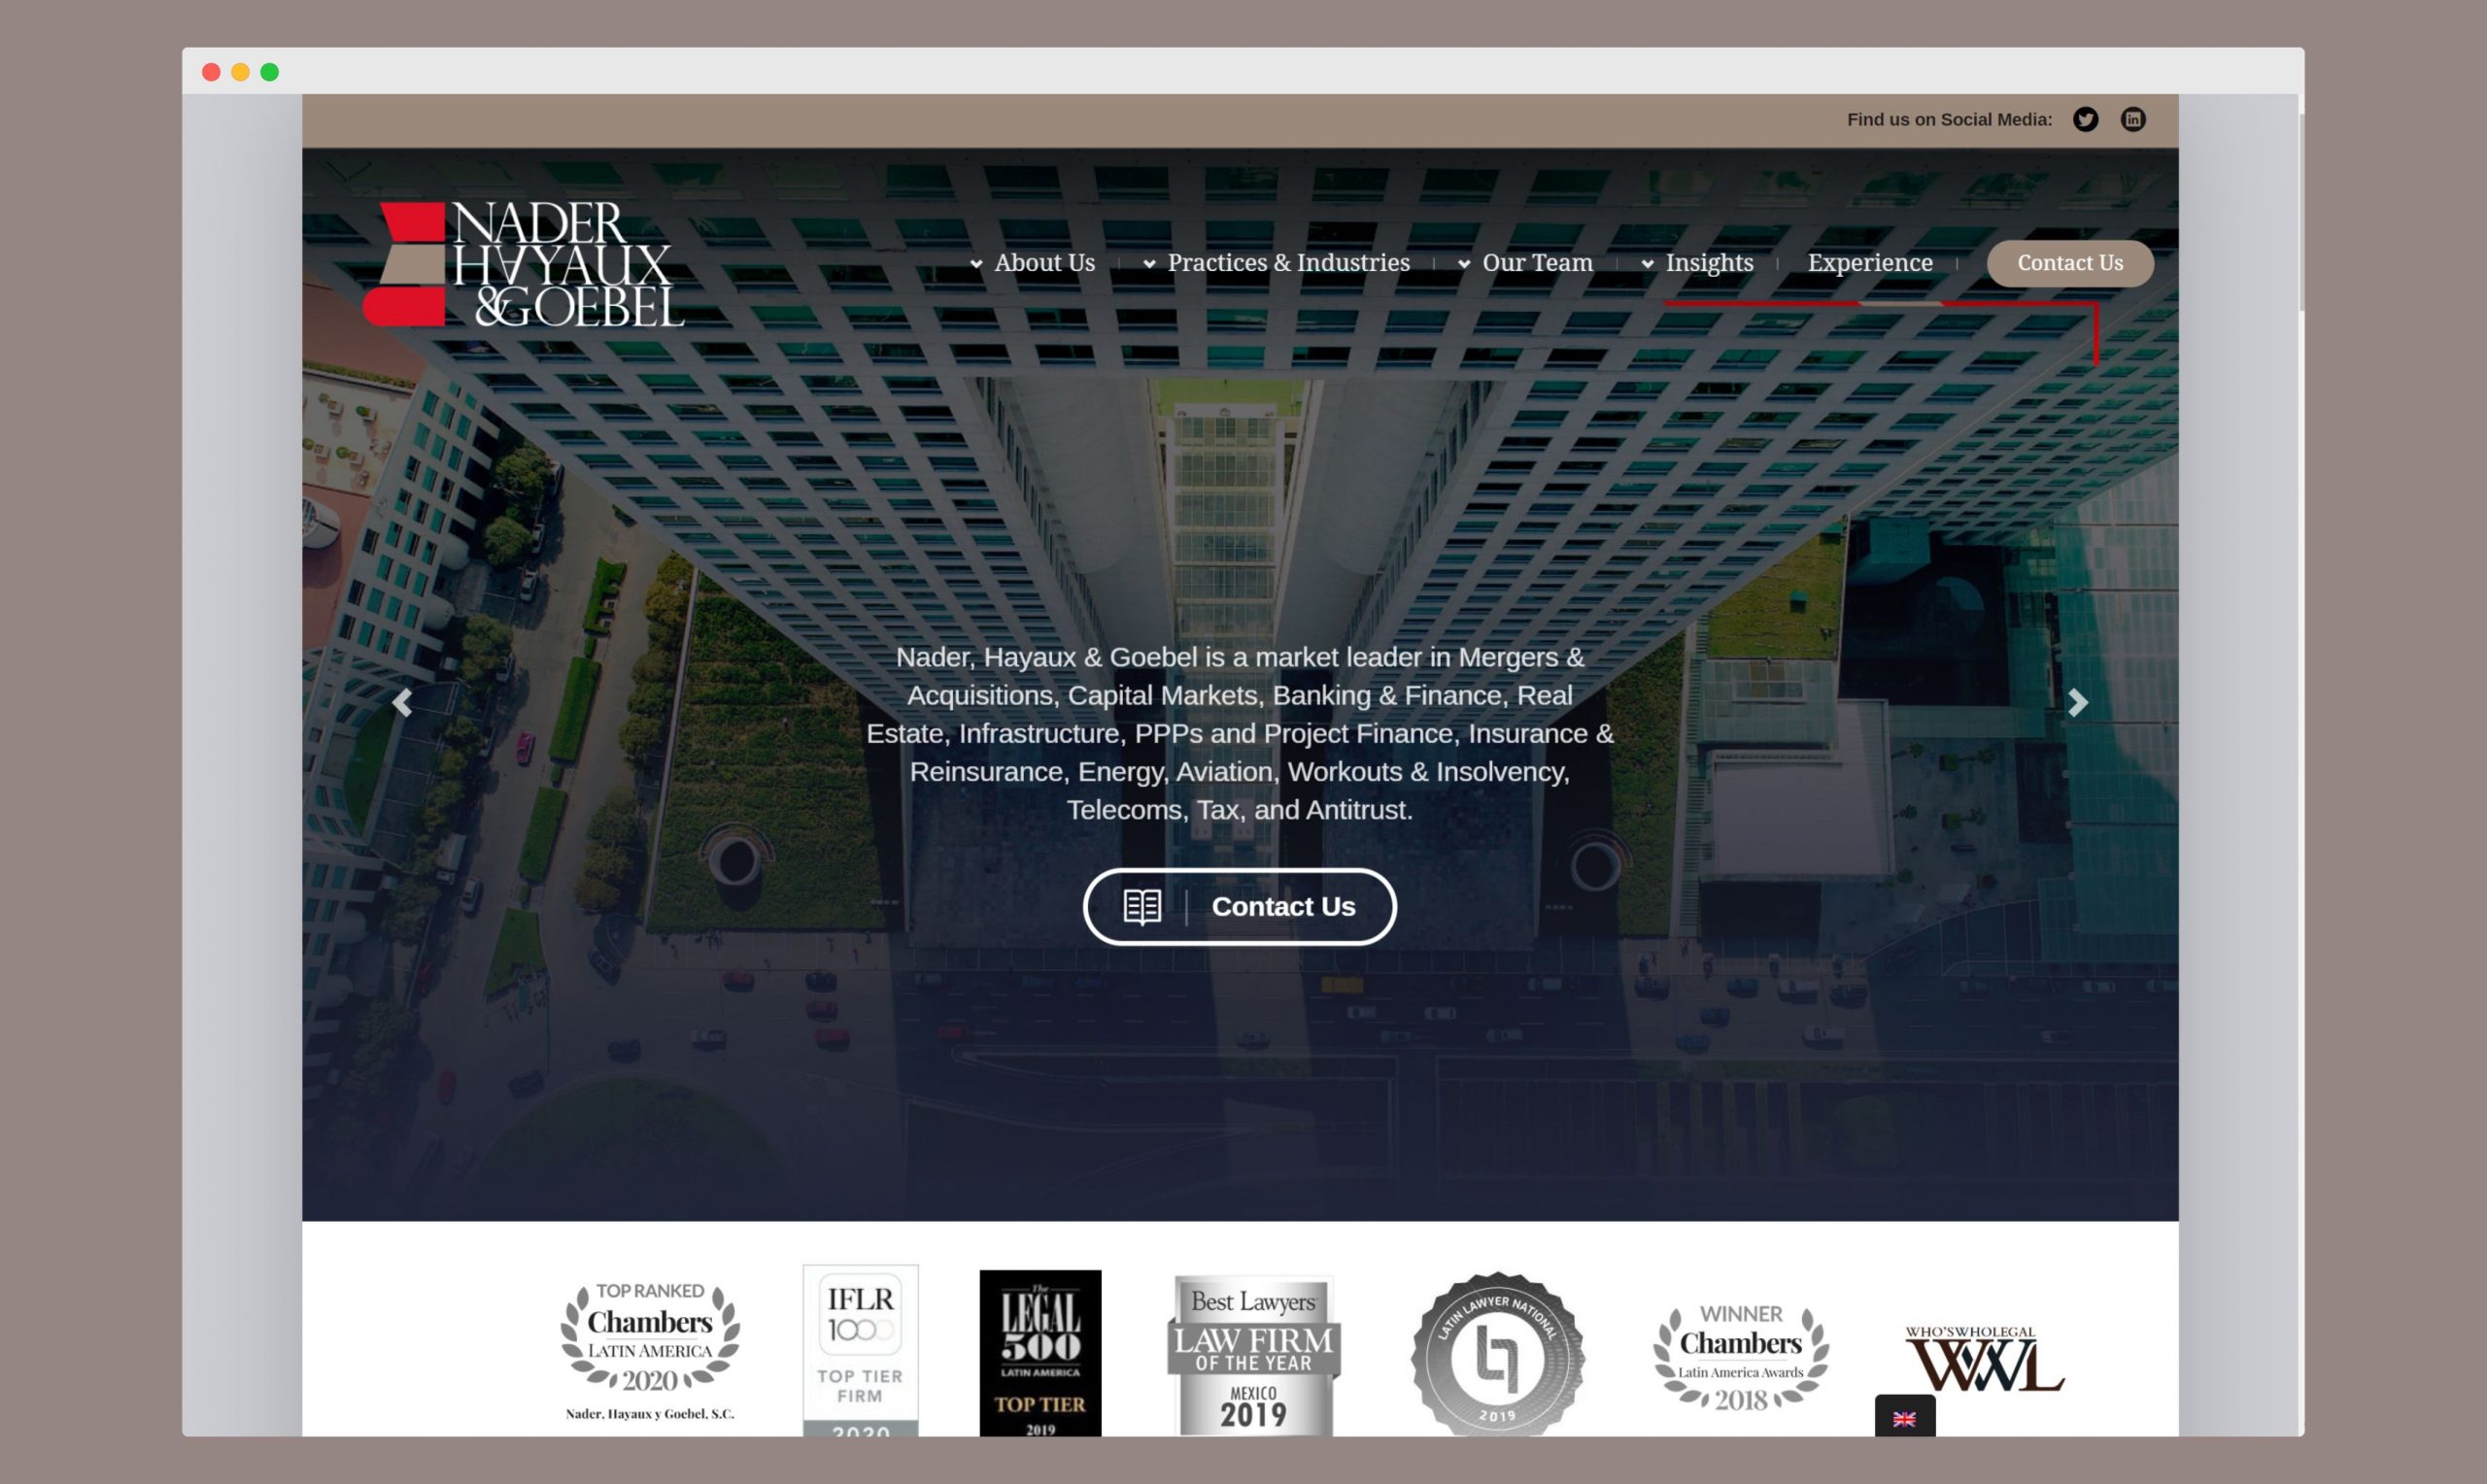The width and height of the screenshot is (2487, 1484).
Task: Click the Best Lawyers Law Firm 2019 badge
Action: (x=1253, y=1355)
